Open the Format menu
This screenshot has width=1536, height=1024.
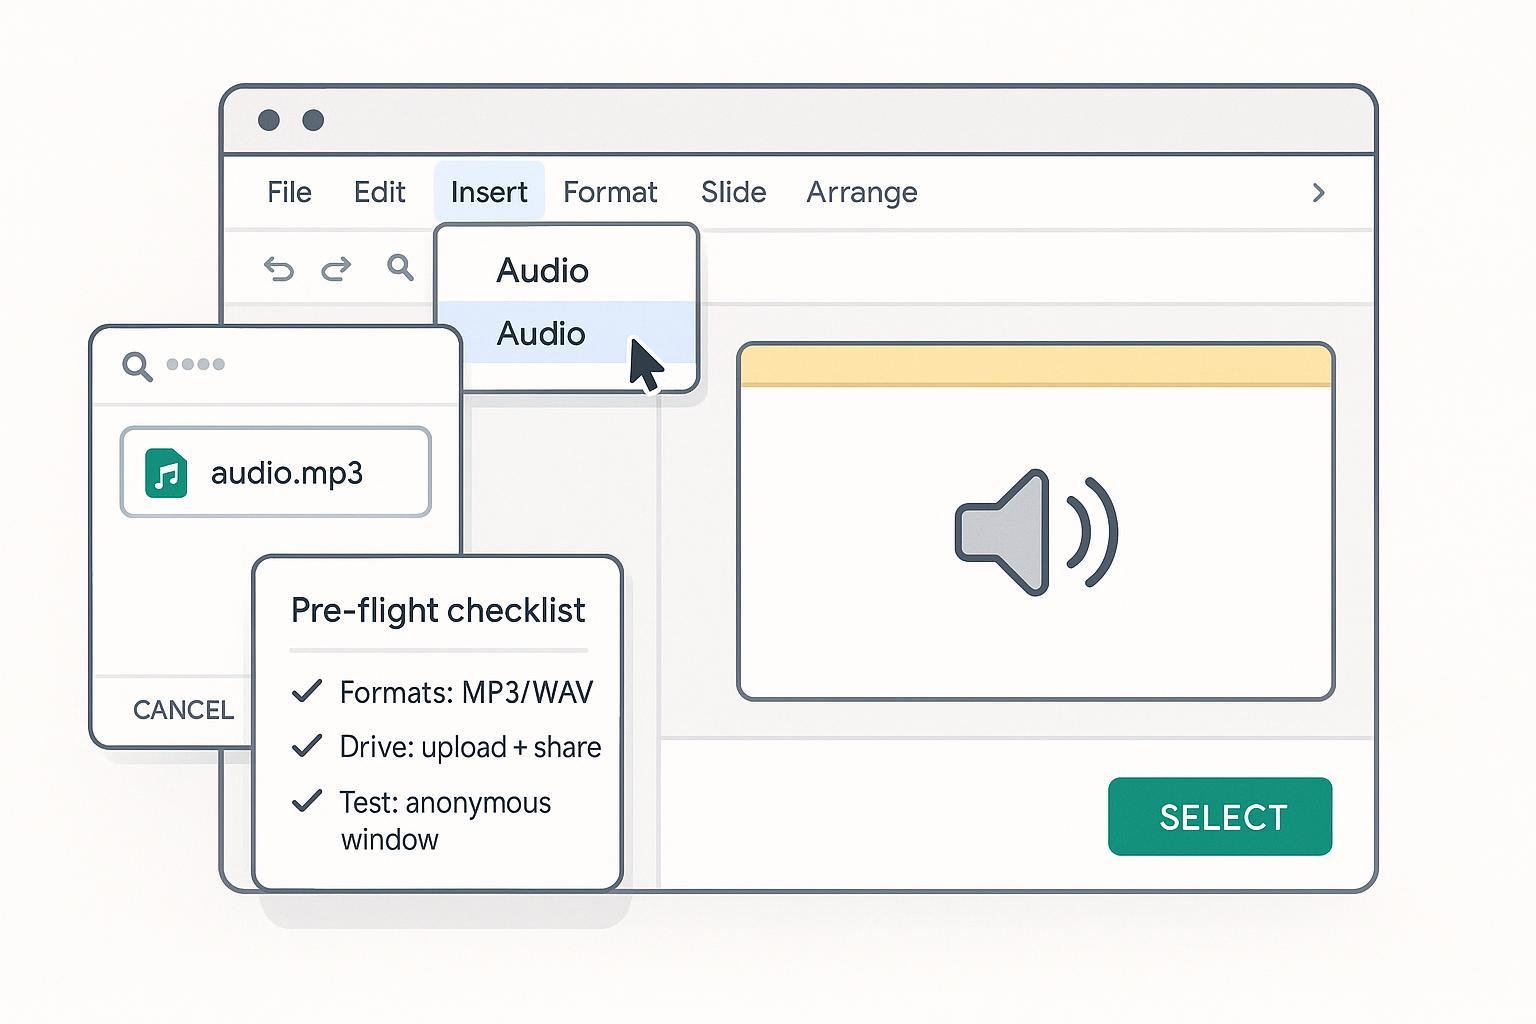tap(610, 192)
